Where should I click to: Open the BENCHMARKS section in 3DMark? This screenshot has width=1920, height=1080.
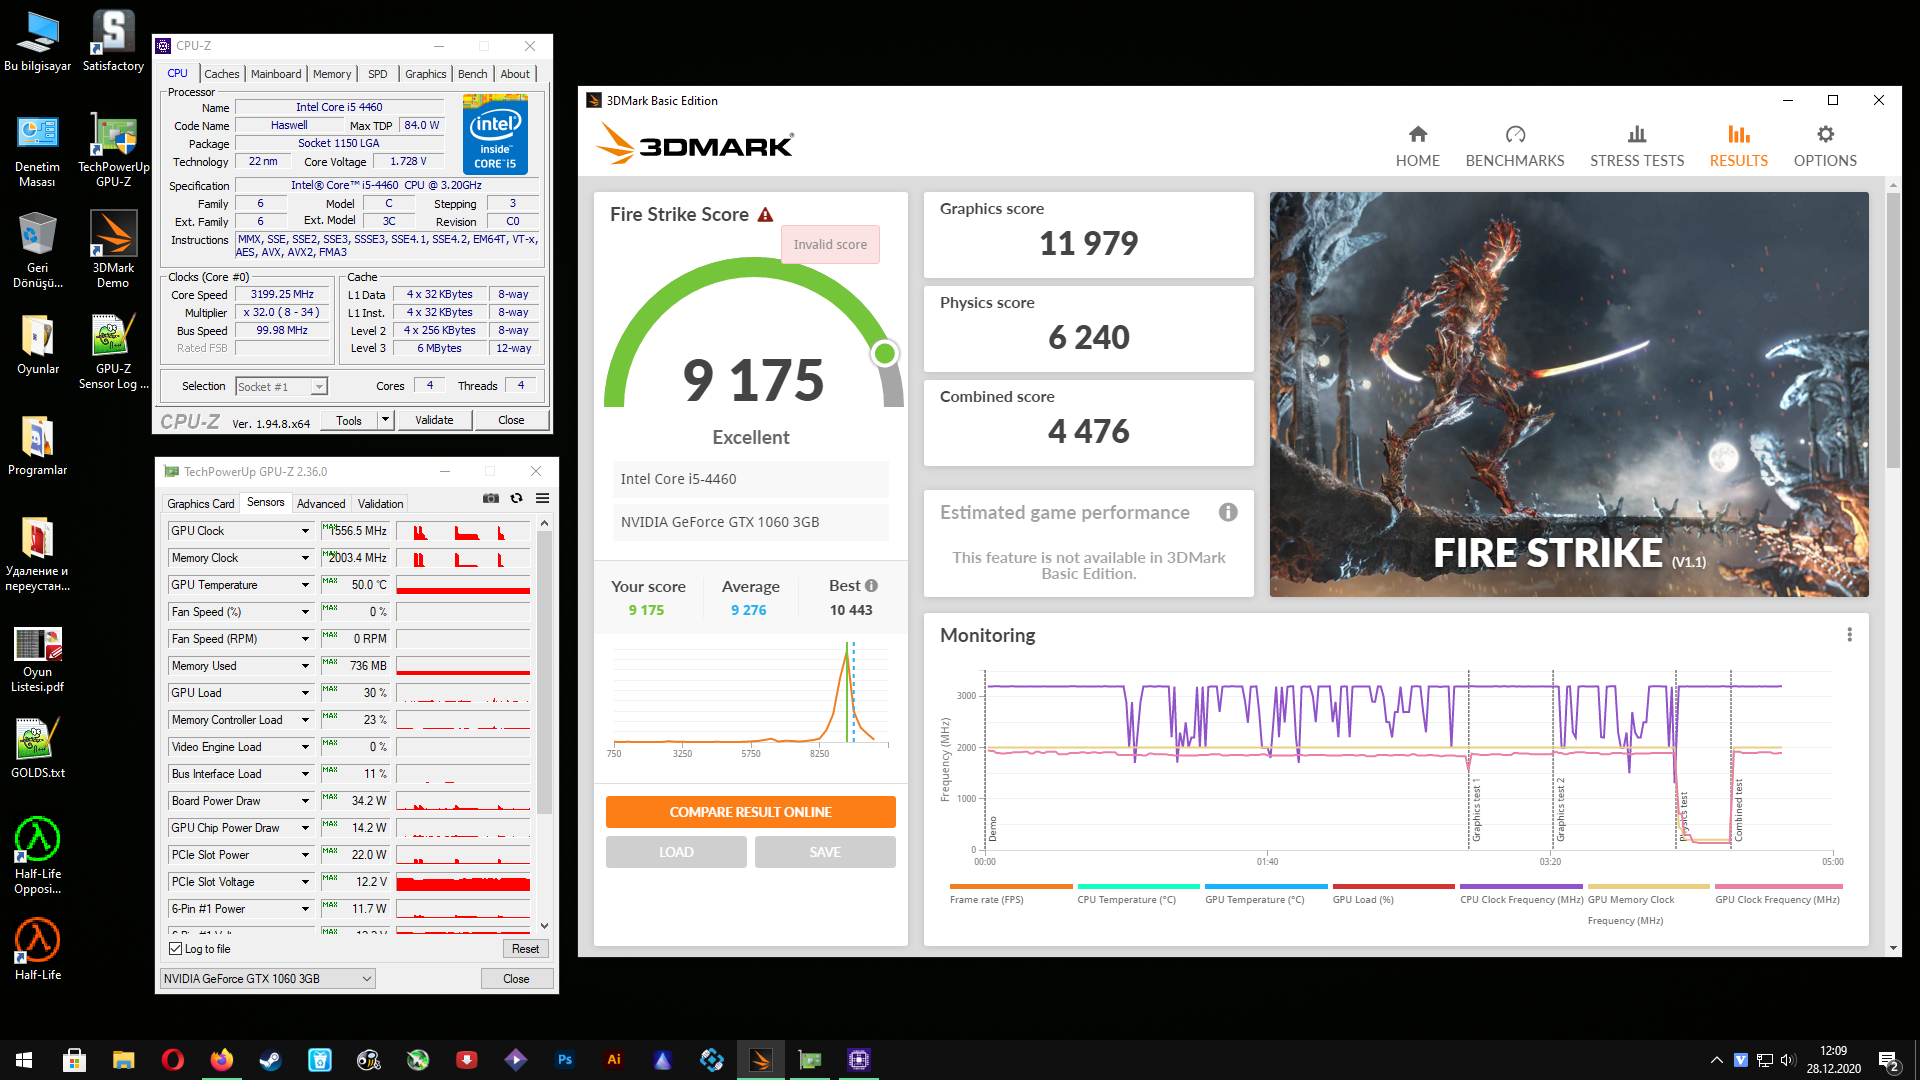coord(1515,146)
